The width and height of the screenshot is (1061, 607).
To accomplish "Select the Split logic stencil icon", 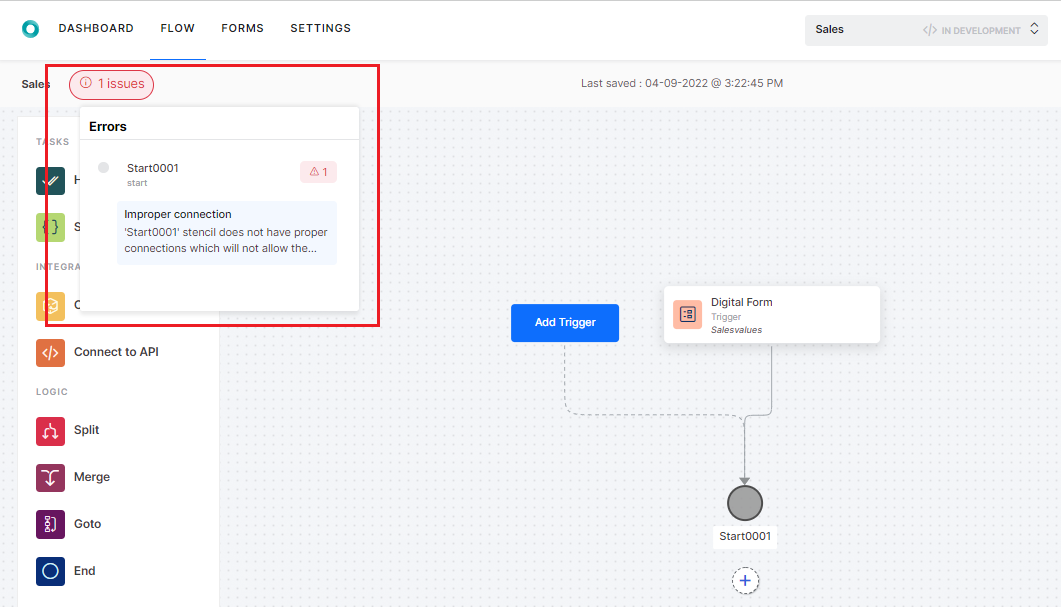I will pos(50,430).
